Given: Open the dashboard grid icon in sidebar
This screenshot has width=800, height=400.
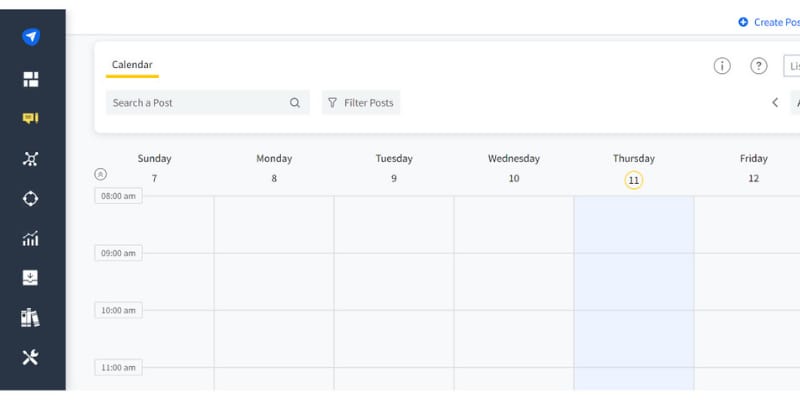Looking at the screenshot, I should point(31,78).
